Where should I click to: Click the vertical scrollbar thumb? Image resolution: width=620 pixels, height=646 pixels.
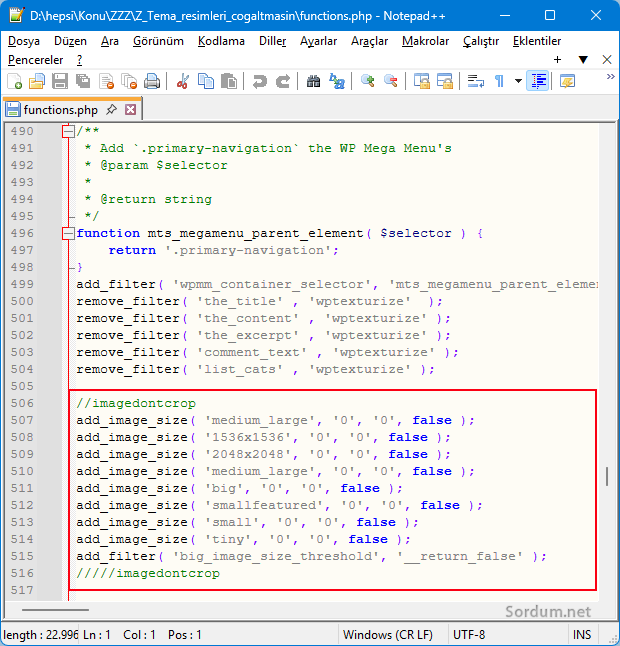tap(607, 476)
